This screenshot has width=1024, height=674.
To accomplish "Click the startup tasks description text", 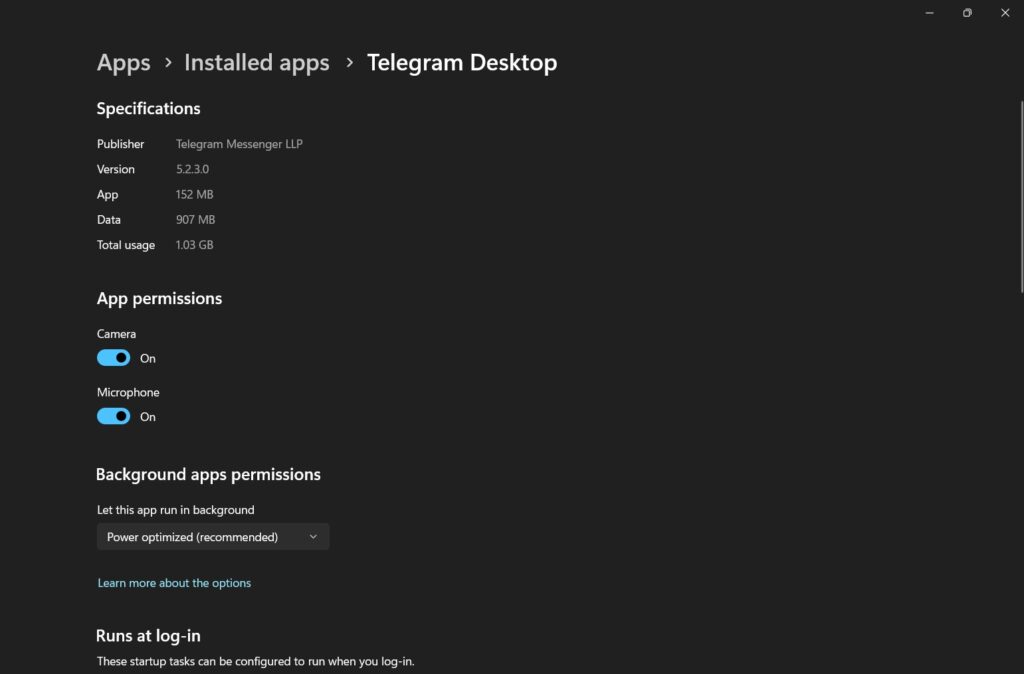I will [255, 661].
